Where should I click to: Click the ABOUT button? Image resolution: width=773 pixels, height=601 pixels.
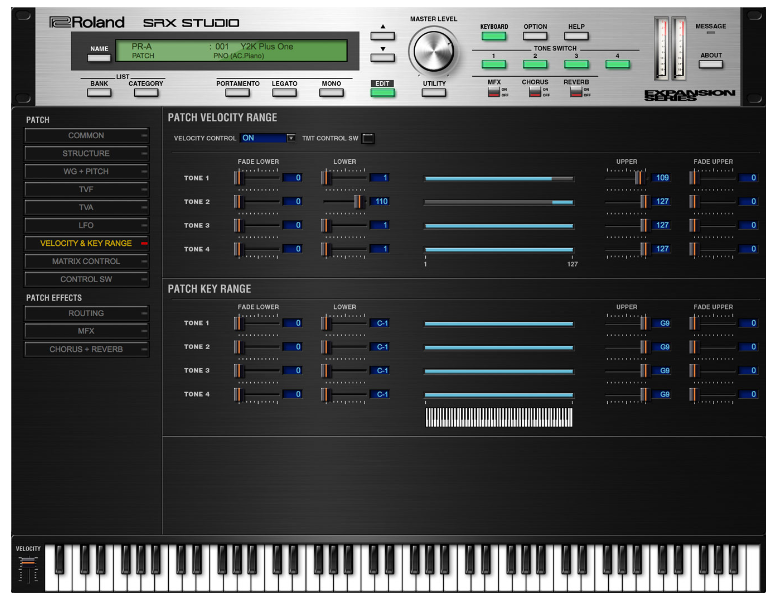711,64
